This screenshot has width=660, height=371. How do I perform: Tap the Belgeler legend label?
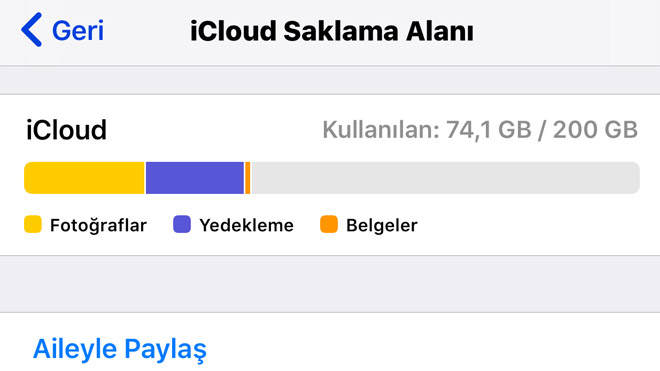[382, 225]
